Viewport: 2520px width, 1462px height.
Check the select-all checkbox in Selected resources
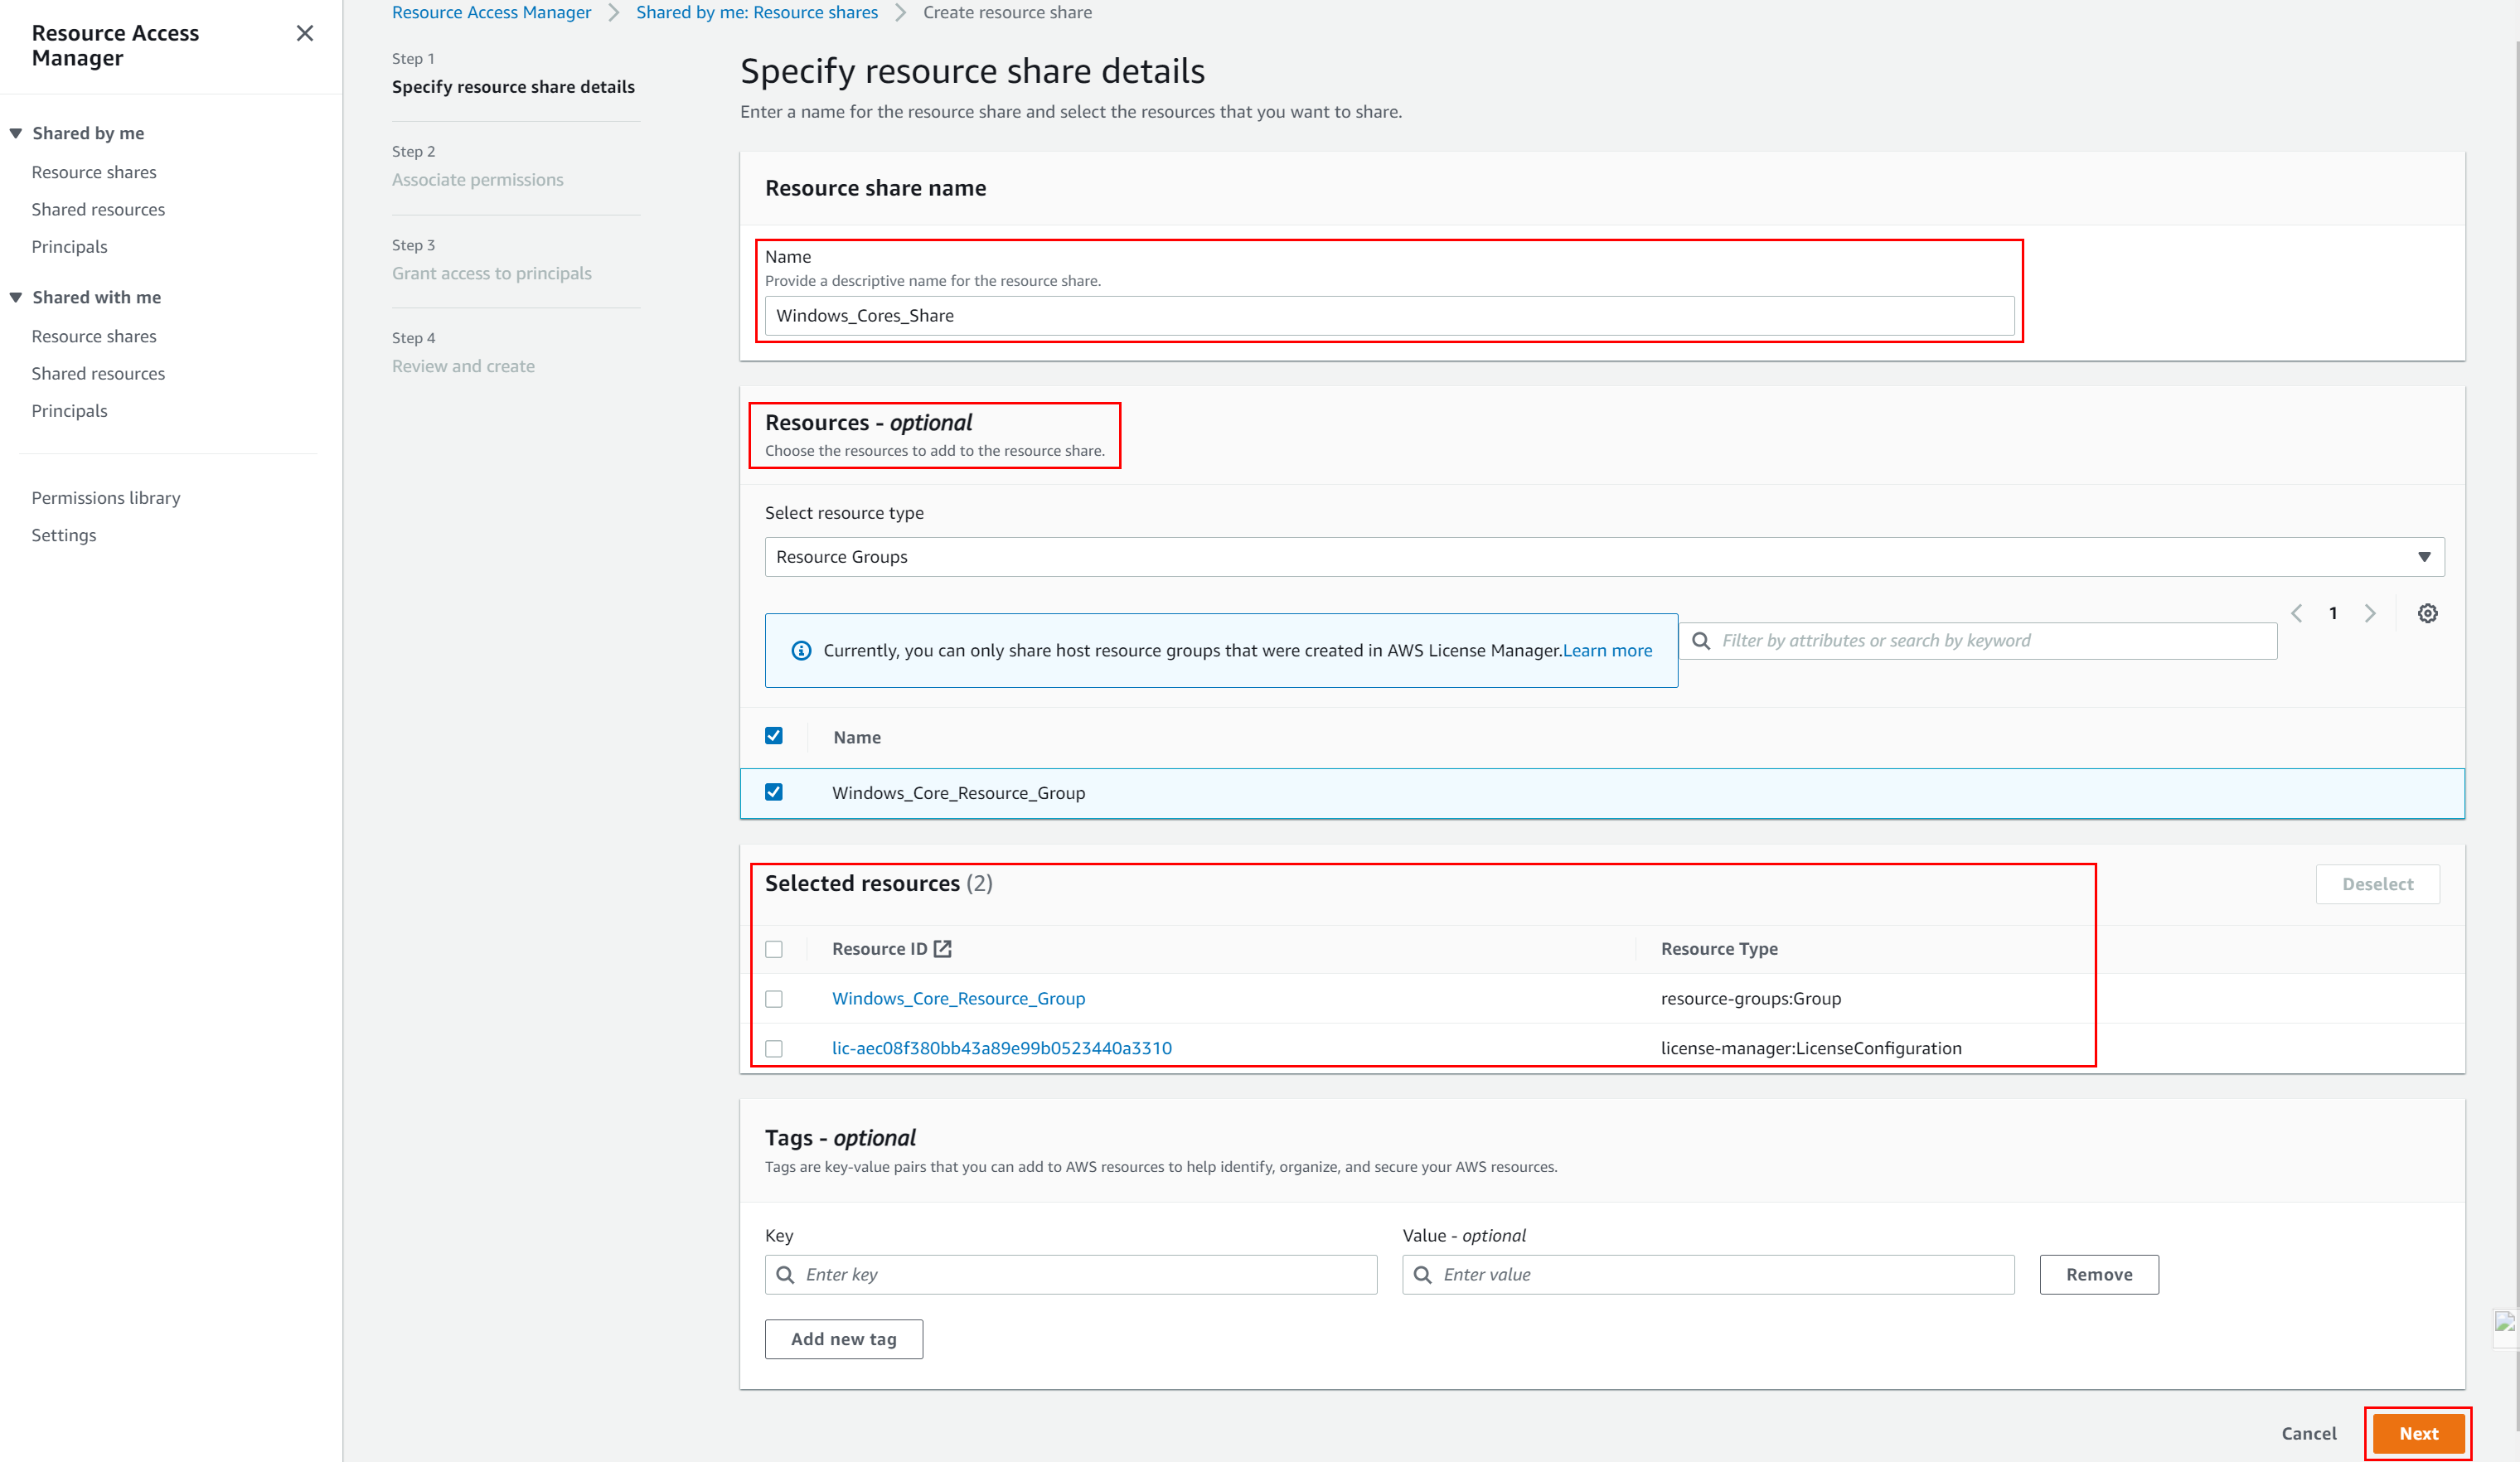[x=774, y=948]
